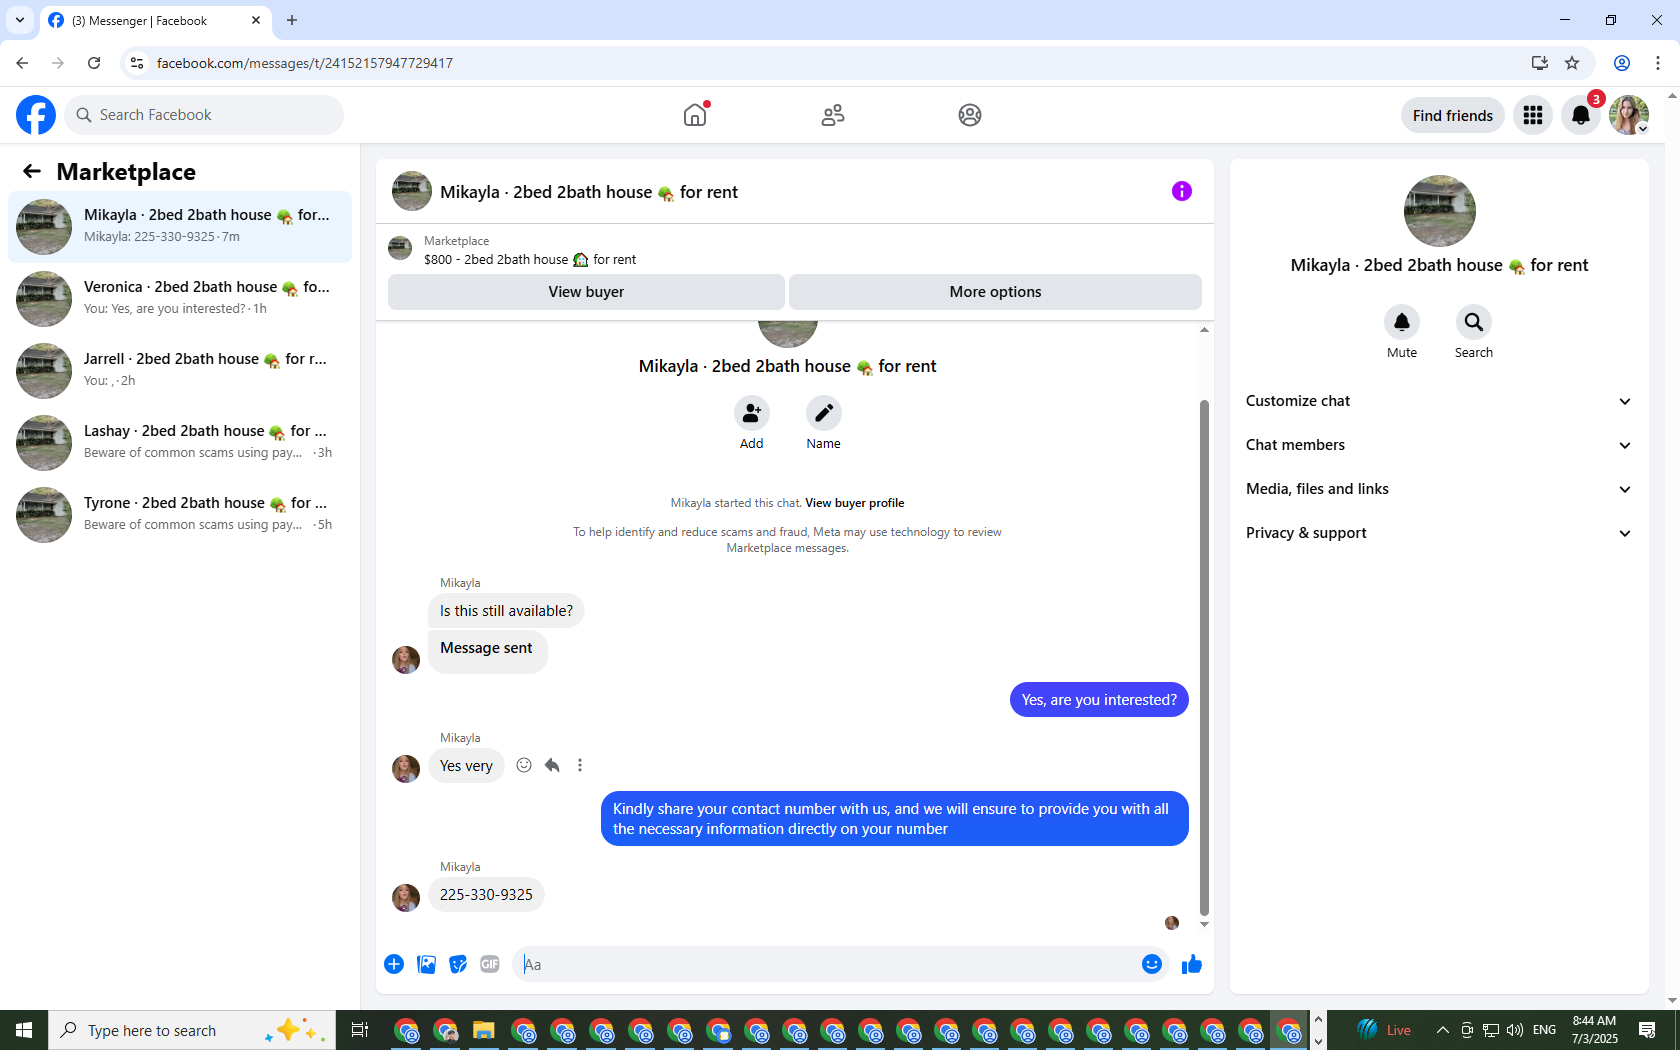Choose a sticker in composer
Screen dimensions: 1680x1050
[x=458, y=964]
